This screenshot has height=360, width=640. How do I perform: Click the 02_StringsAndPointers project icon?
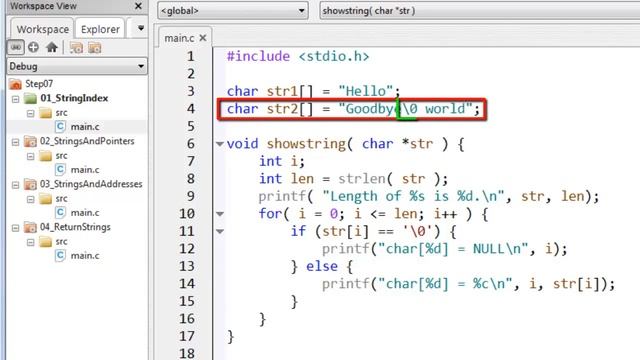30,141
